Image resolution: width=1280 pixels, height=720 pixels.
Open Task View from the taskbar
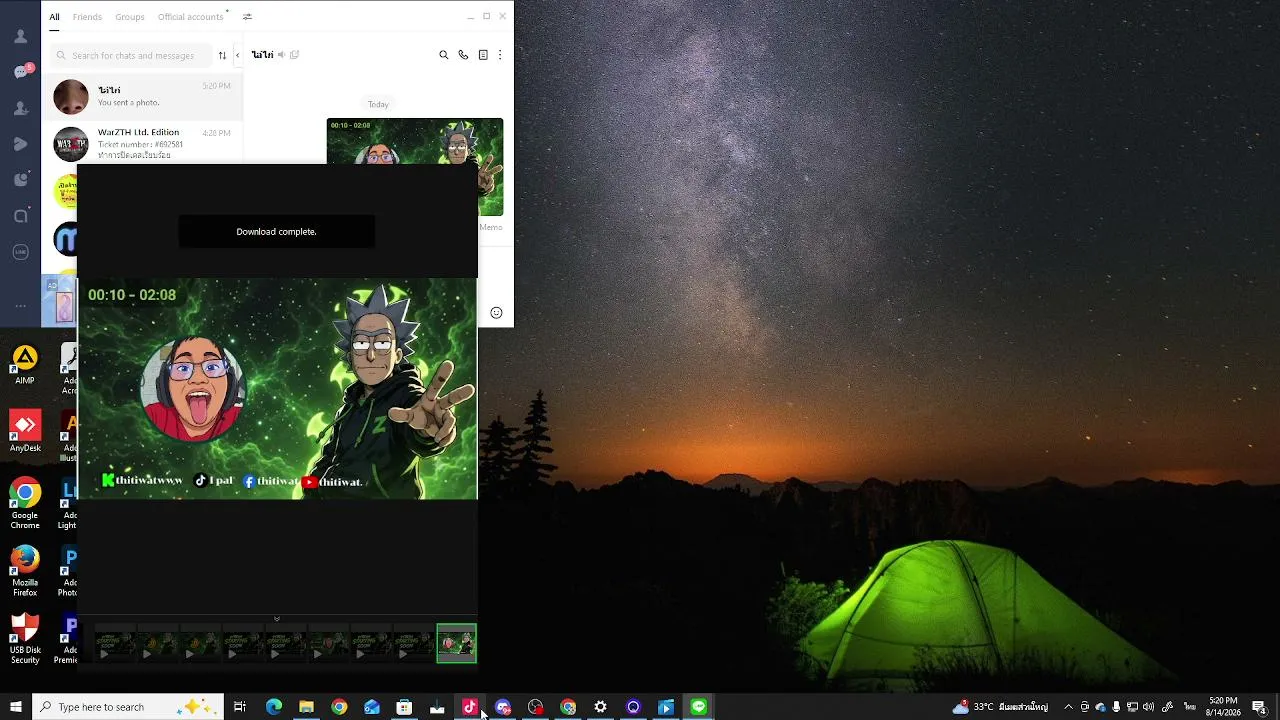240,707
